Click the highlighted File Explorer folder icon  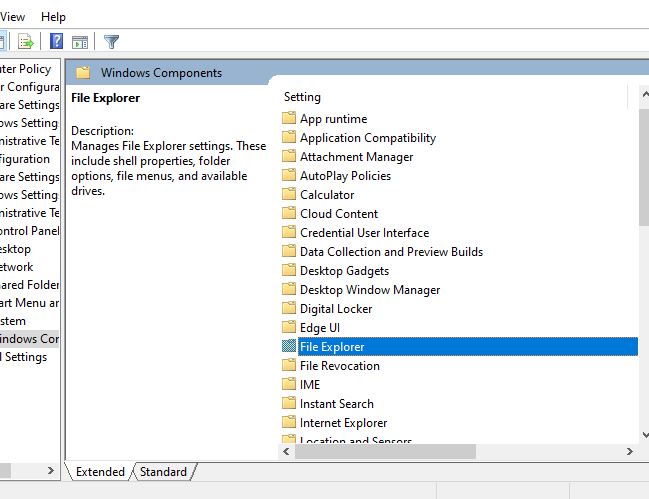(x=289, y=346)
